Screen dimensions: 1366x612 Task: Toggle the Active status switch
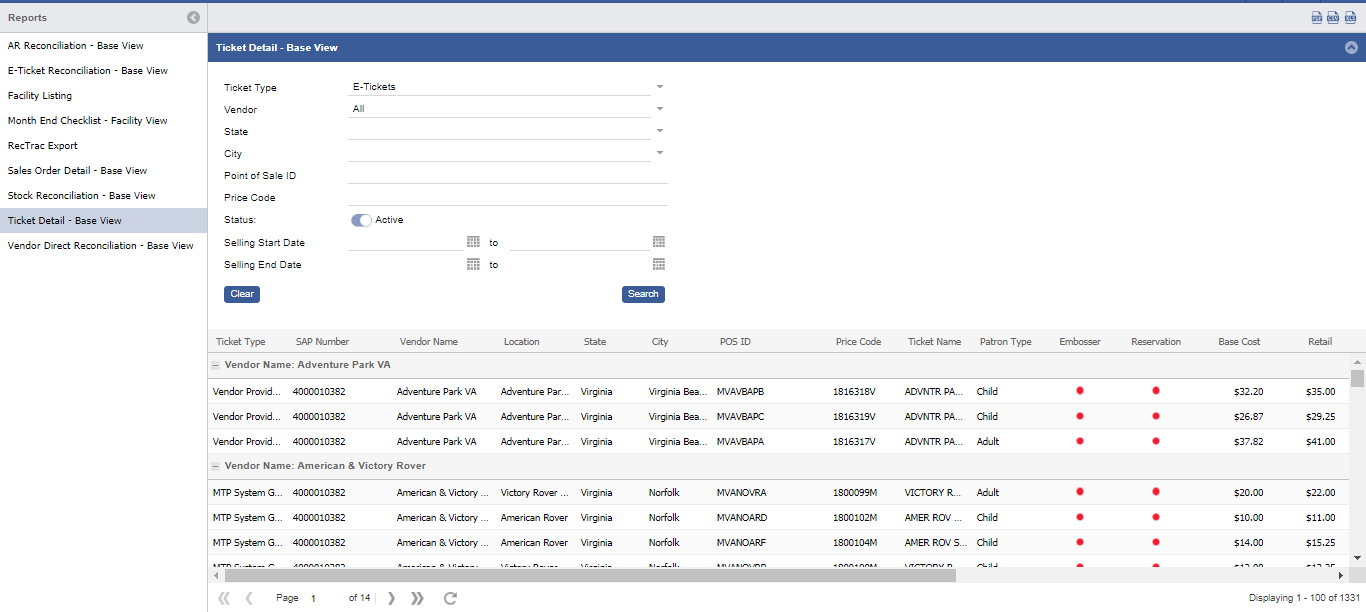(361, 220)
